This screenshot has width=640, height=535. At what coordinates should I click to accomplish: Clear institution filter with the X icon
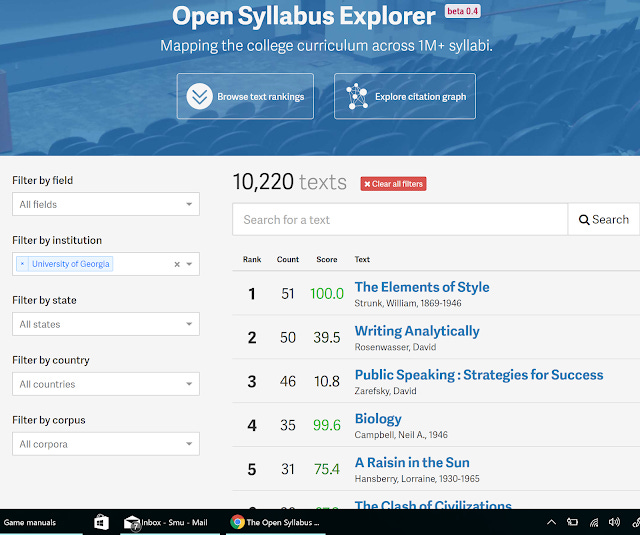point(177,264)
